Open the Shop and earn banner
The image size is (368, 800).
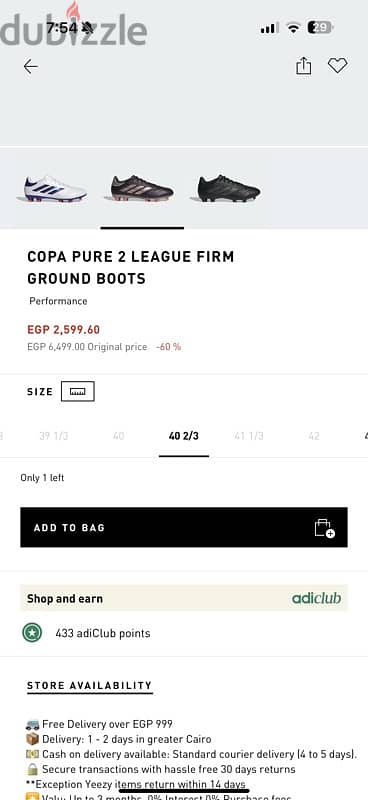click(x=184, y=598)
